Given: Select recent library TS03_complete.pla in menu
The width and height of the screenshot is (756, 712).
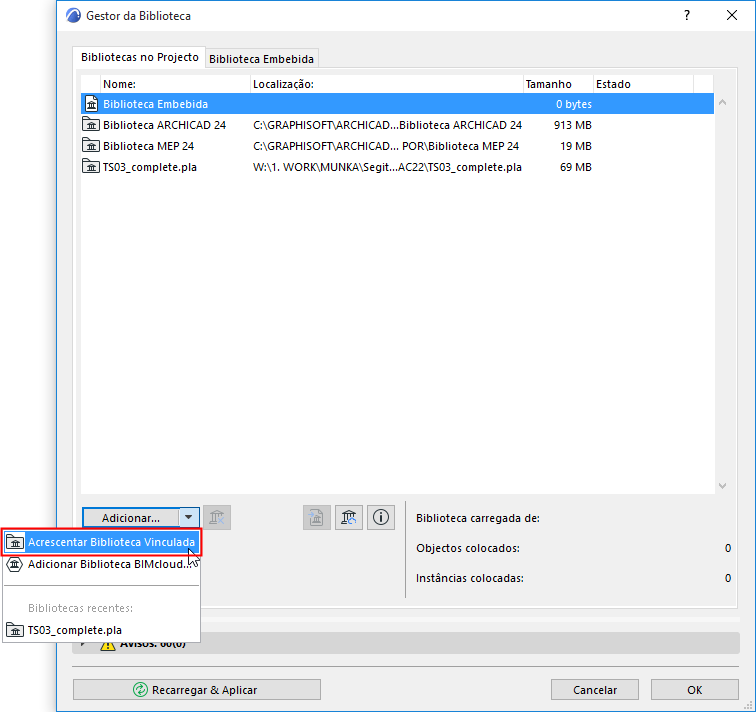Looking at the screenshot, I should (x=101, y=630).
